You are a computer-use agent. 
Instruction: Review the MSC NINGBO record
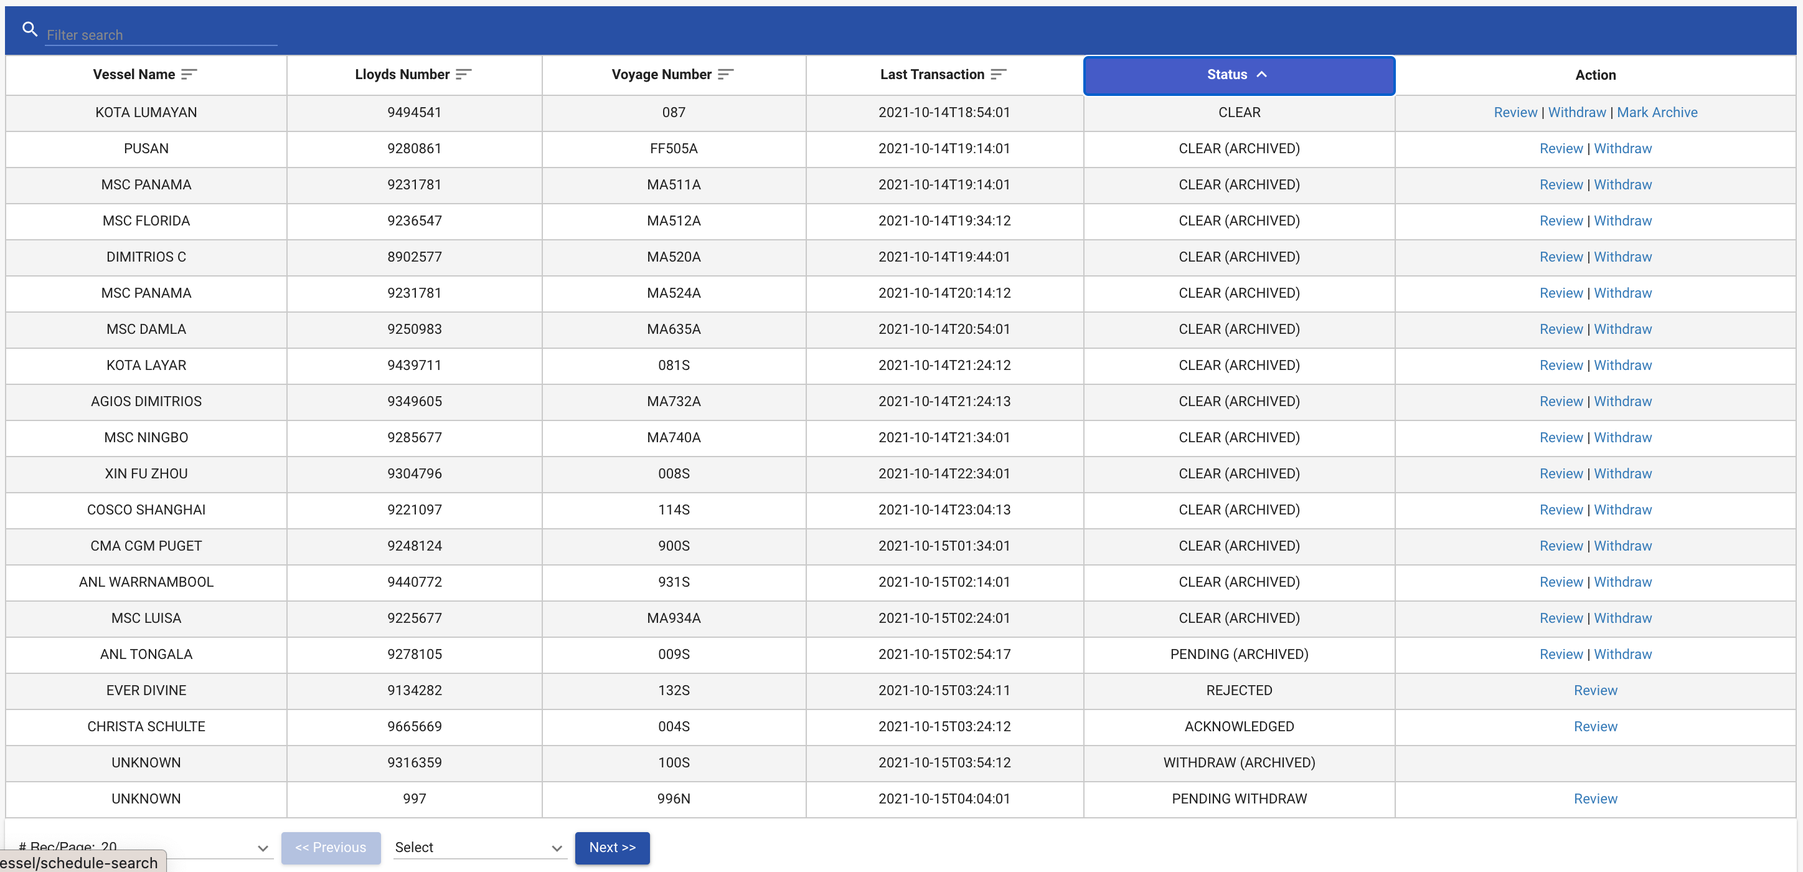[x=1561, y=437]
